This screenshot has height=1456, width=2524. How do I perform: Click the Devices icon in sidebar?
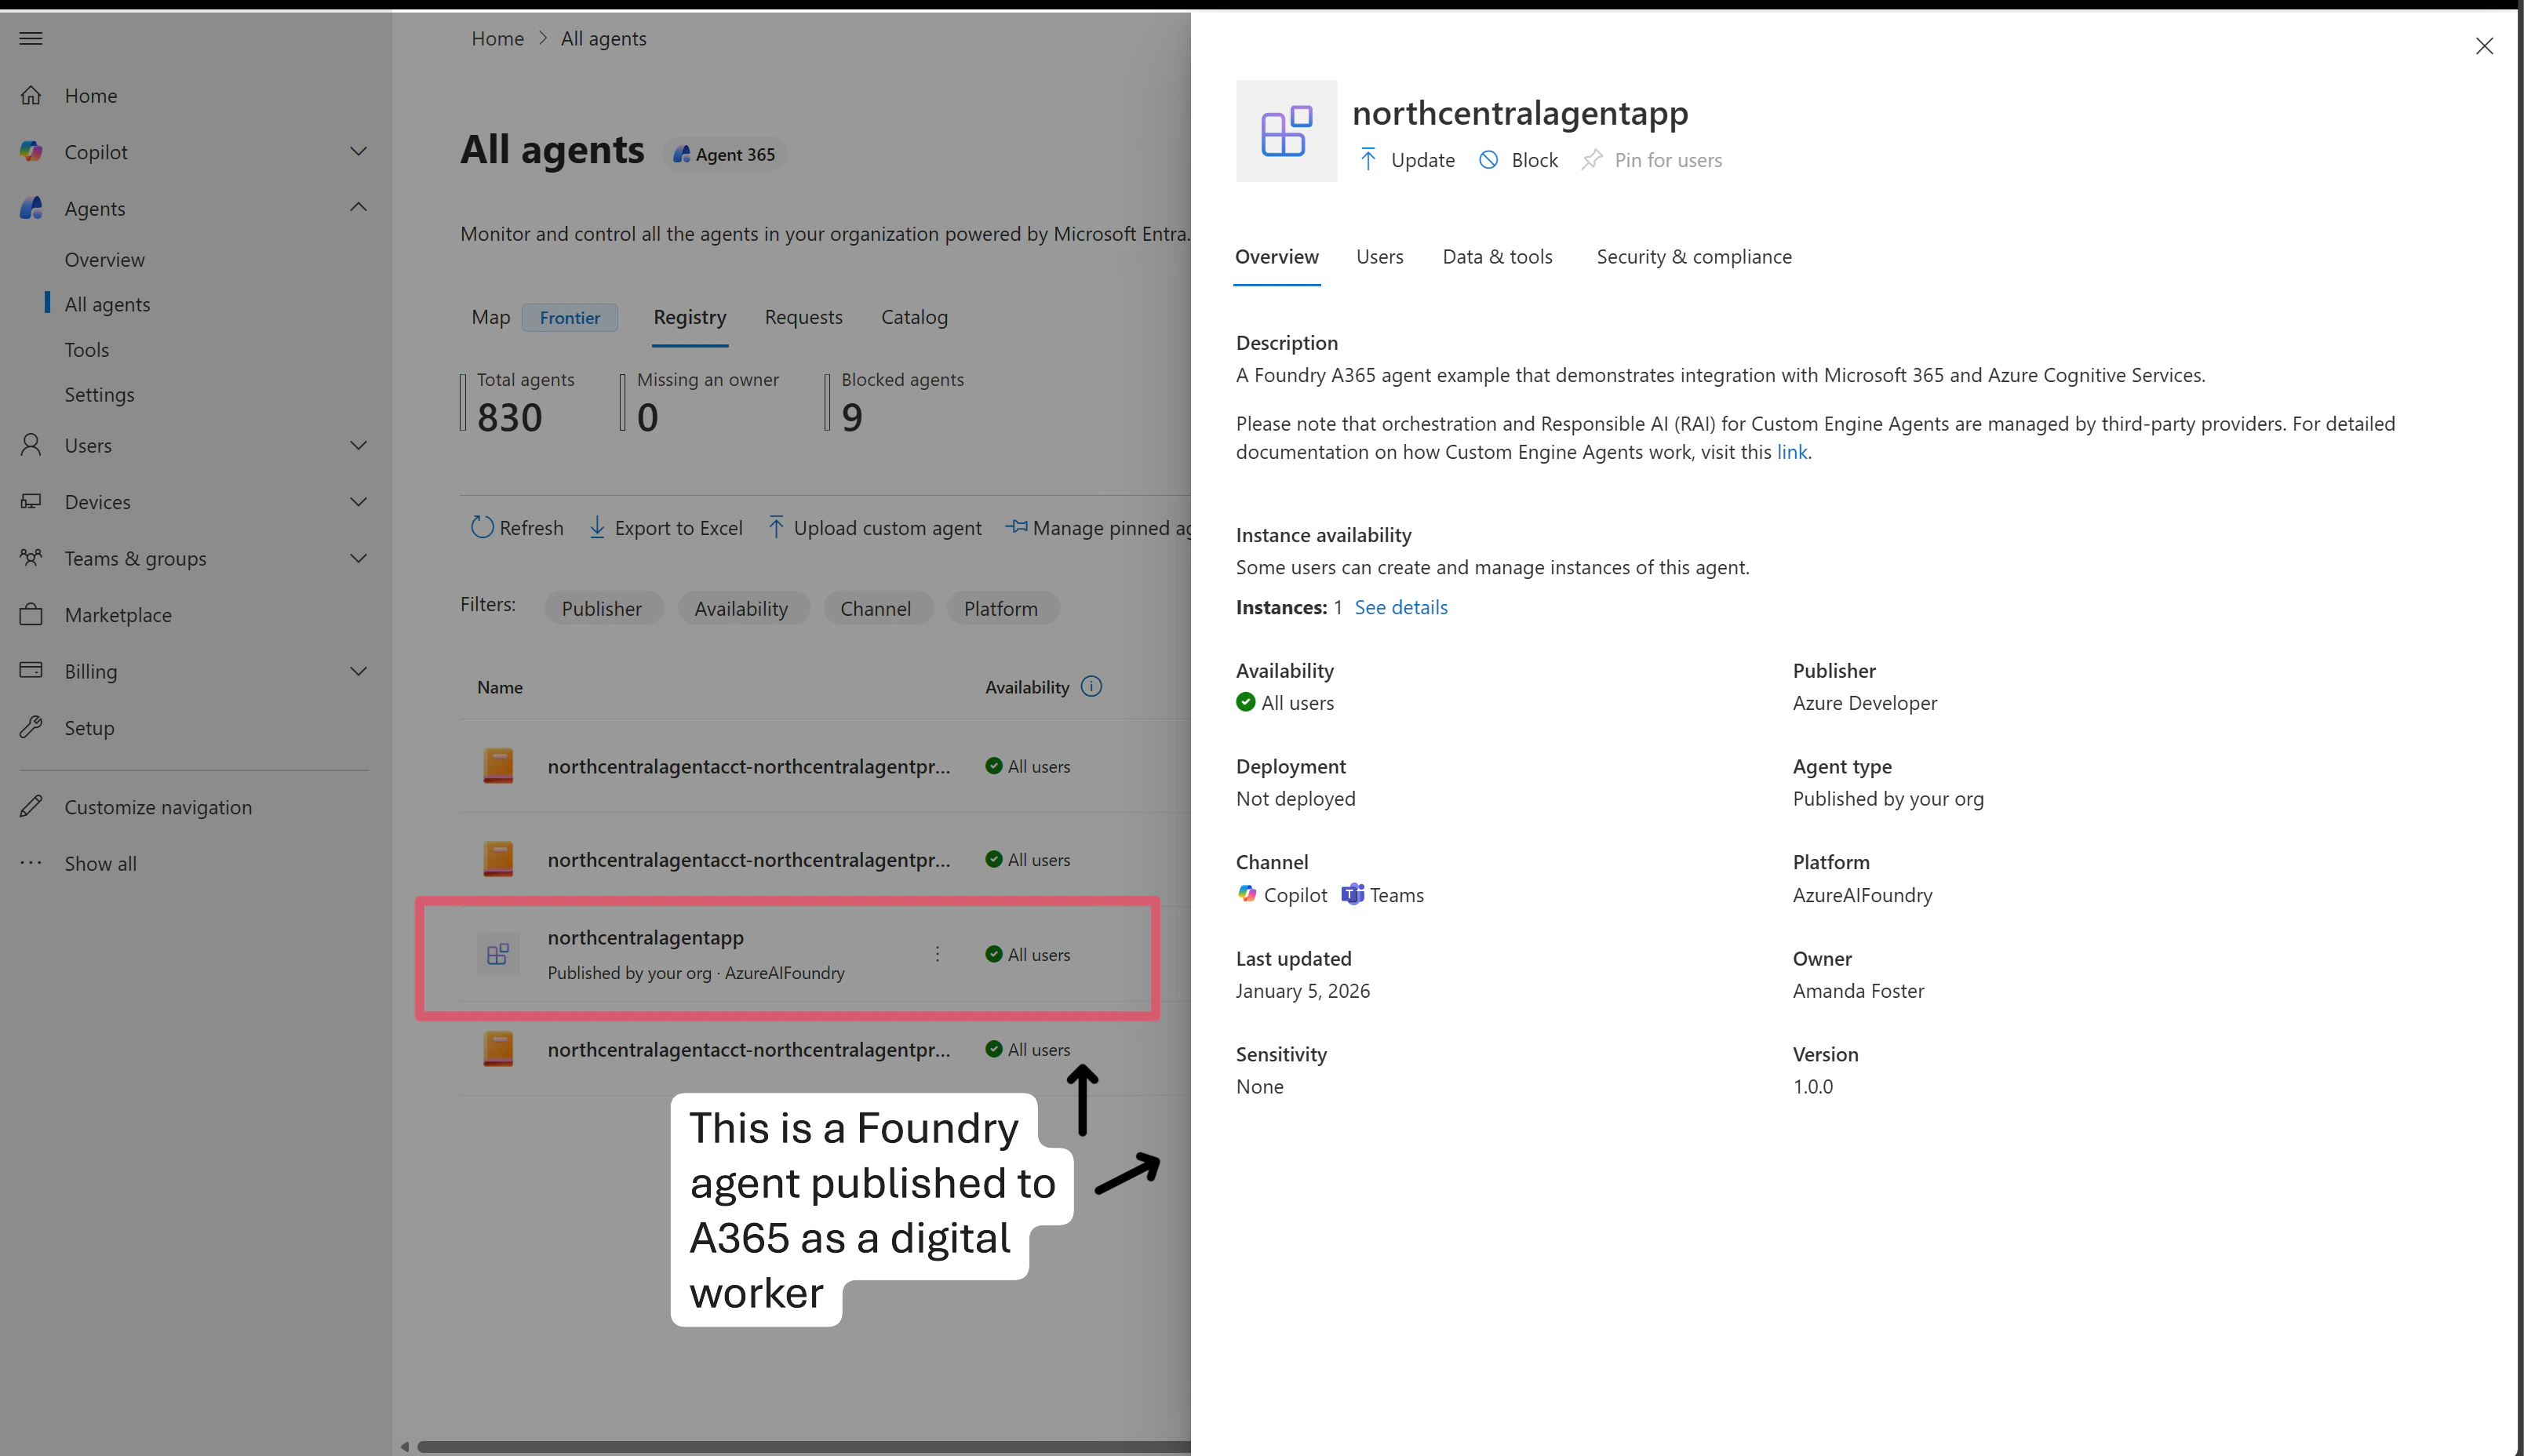pos(31,501)
